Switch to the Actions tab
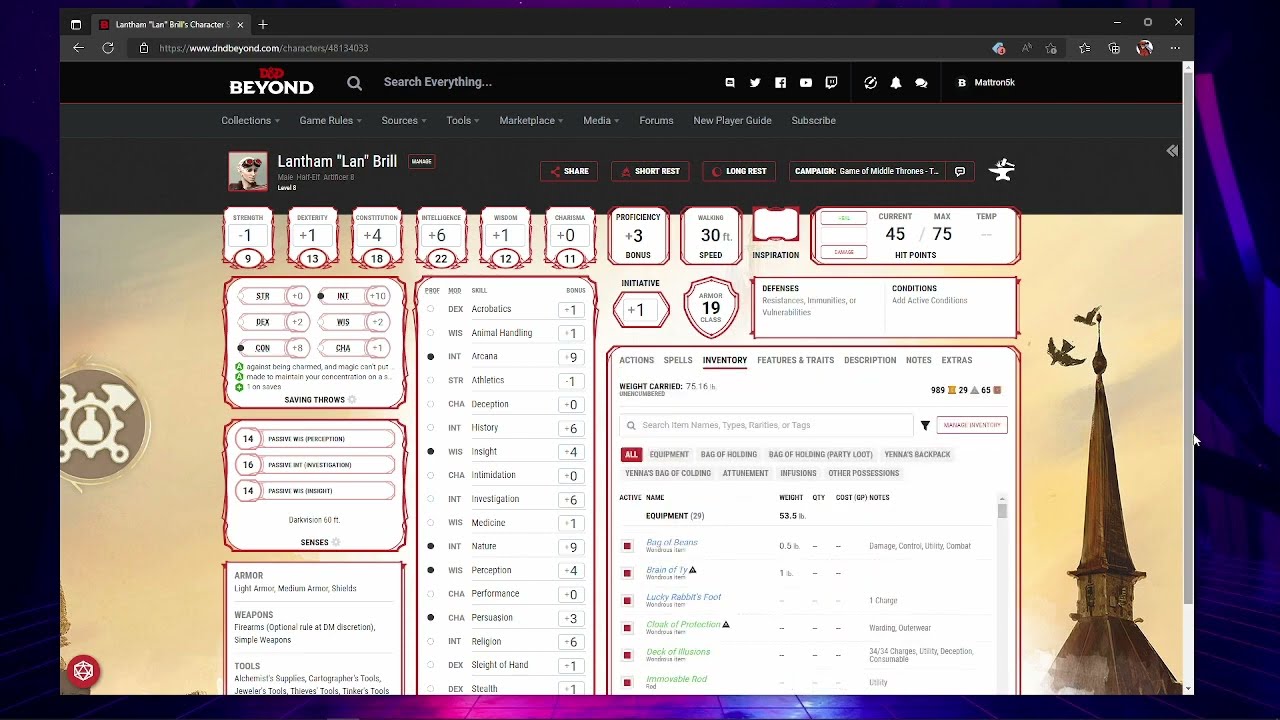Viewport: 1280px width, 720px height. tap(636, 360)
